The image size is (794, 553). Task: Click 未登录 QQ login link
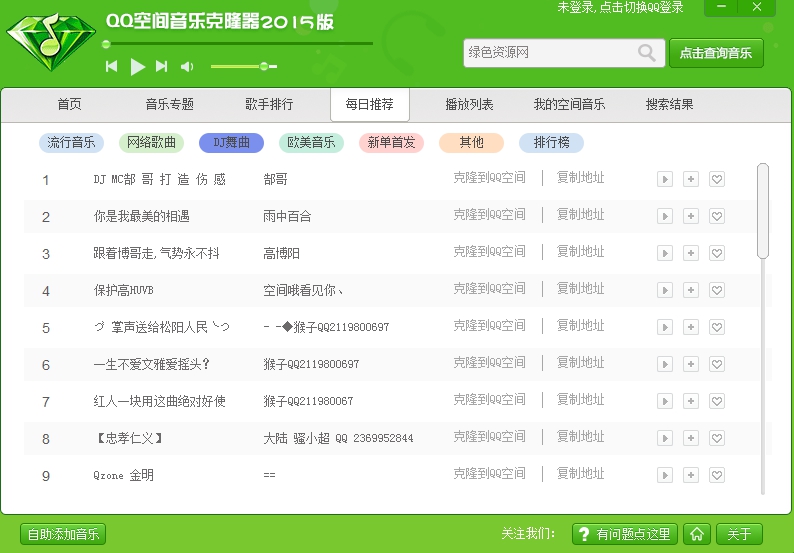pyautogui.click(x=620, y=8)
